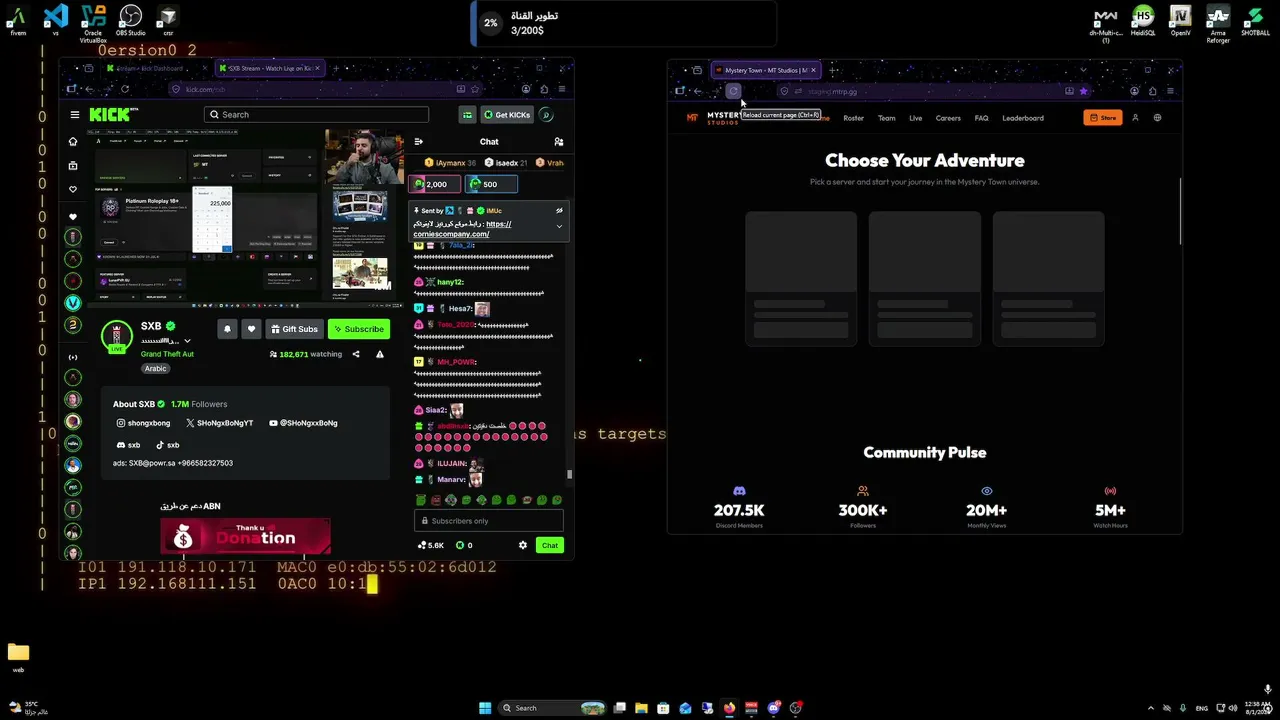Click the orange Store button
This screenshot has height=720, width=1280.
(1103, 118)
